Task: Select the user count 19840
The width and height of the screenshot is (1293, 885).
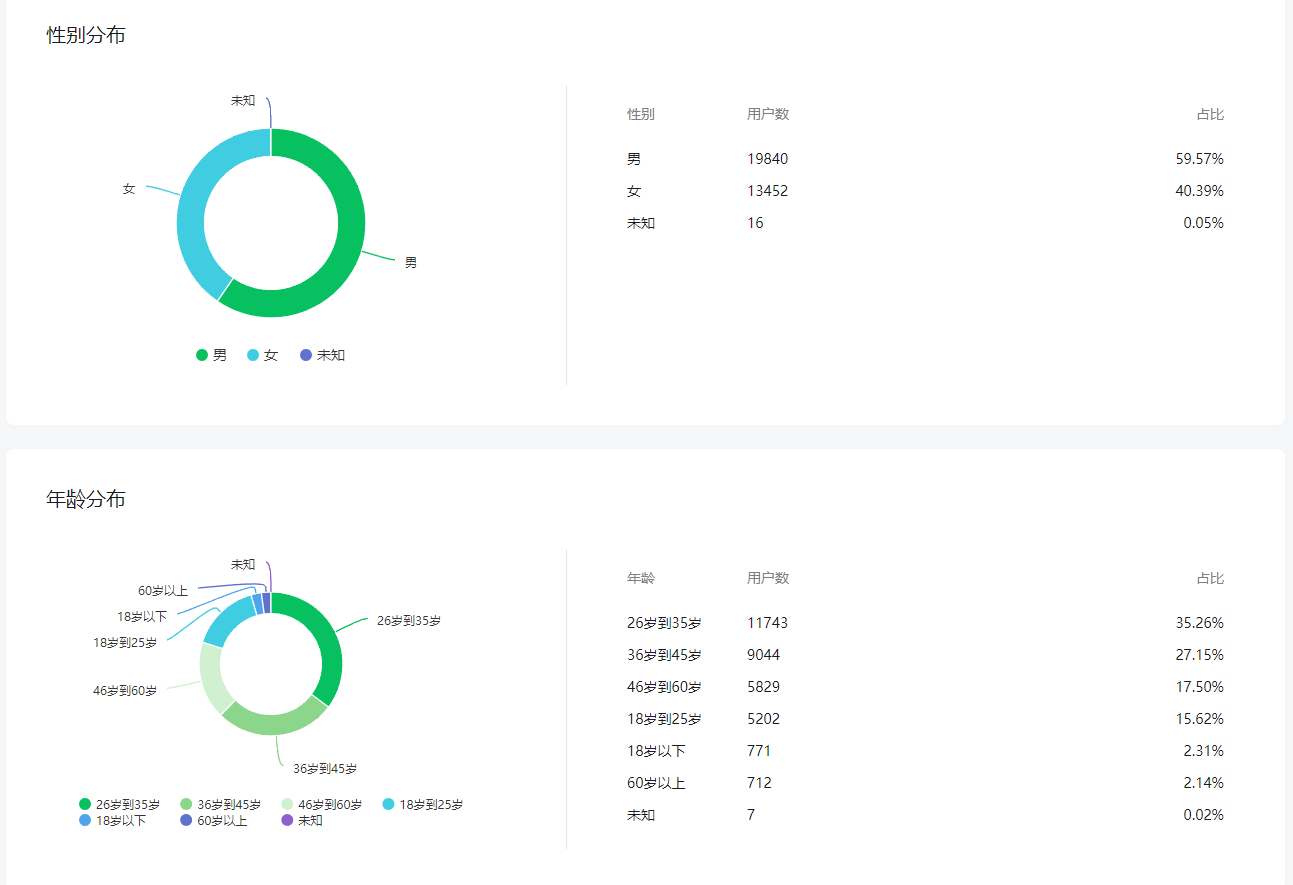Action: click(x=767, y=159)
